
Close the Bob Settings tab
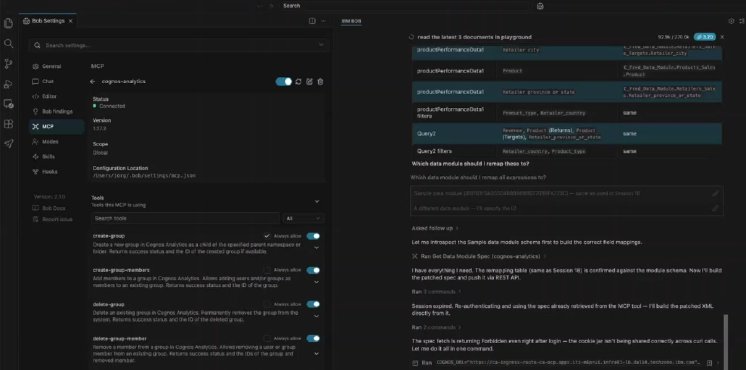point(71,21)
